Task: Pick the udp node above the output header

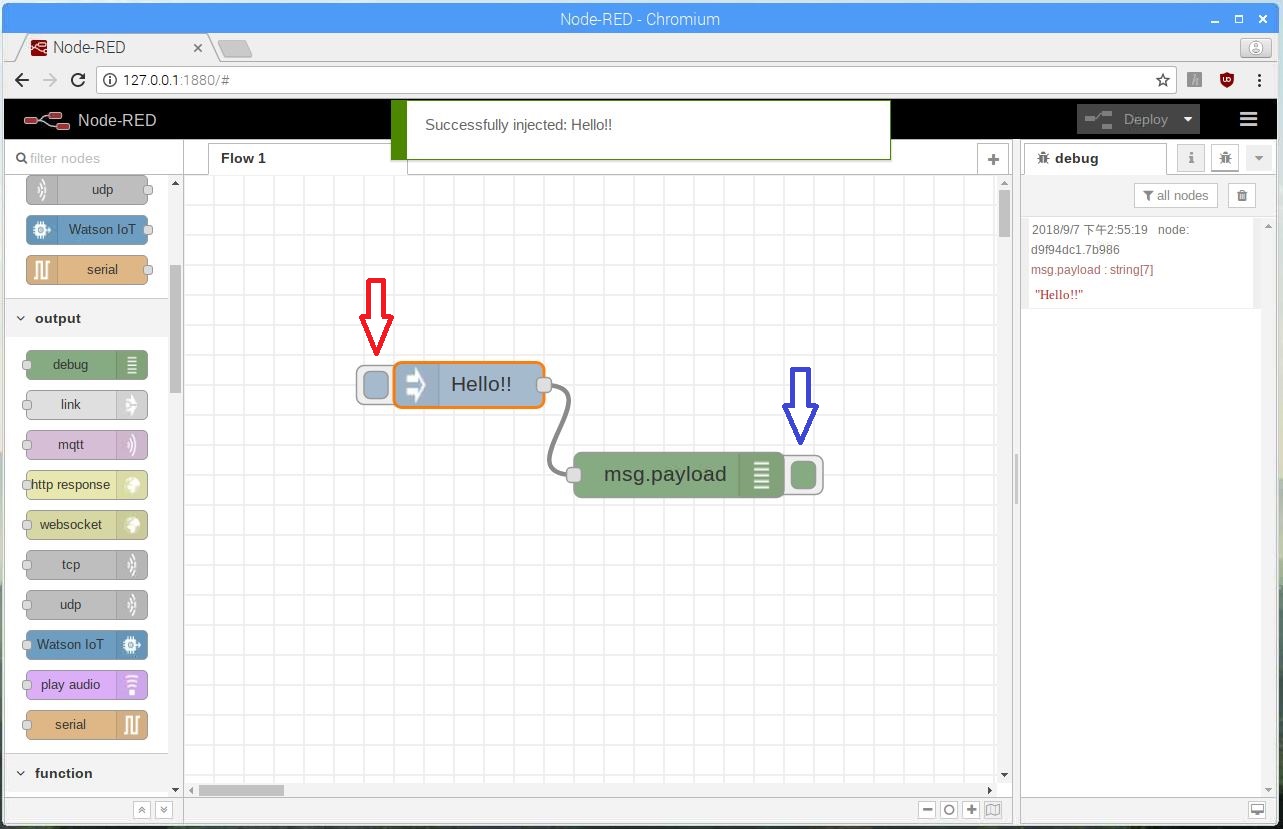Action: pyautogui.click(x=87, y=190)
